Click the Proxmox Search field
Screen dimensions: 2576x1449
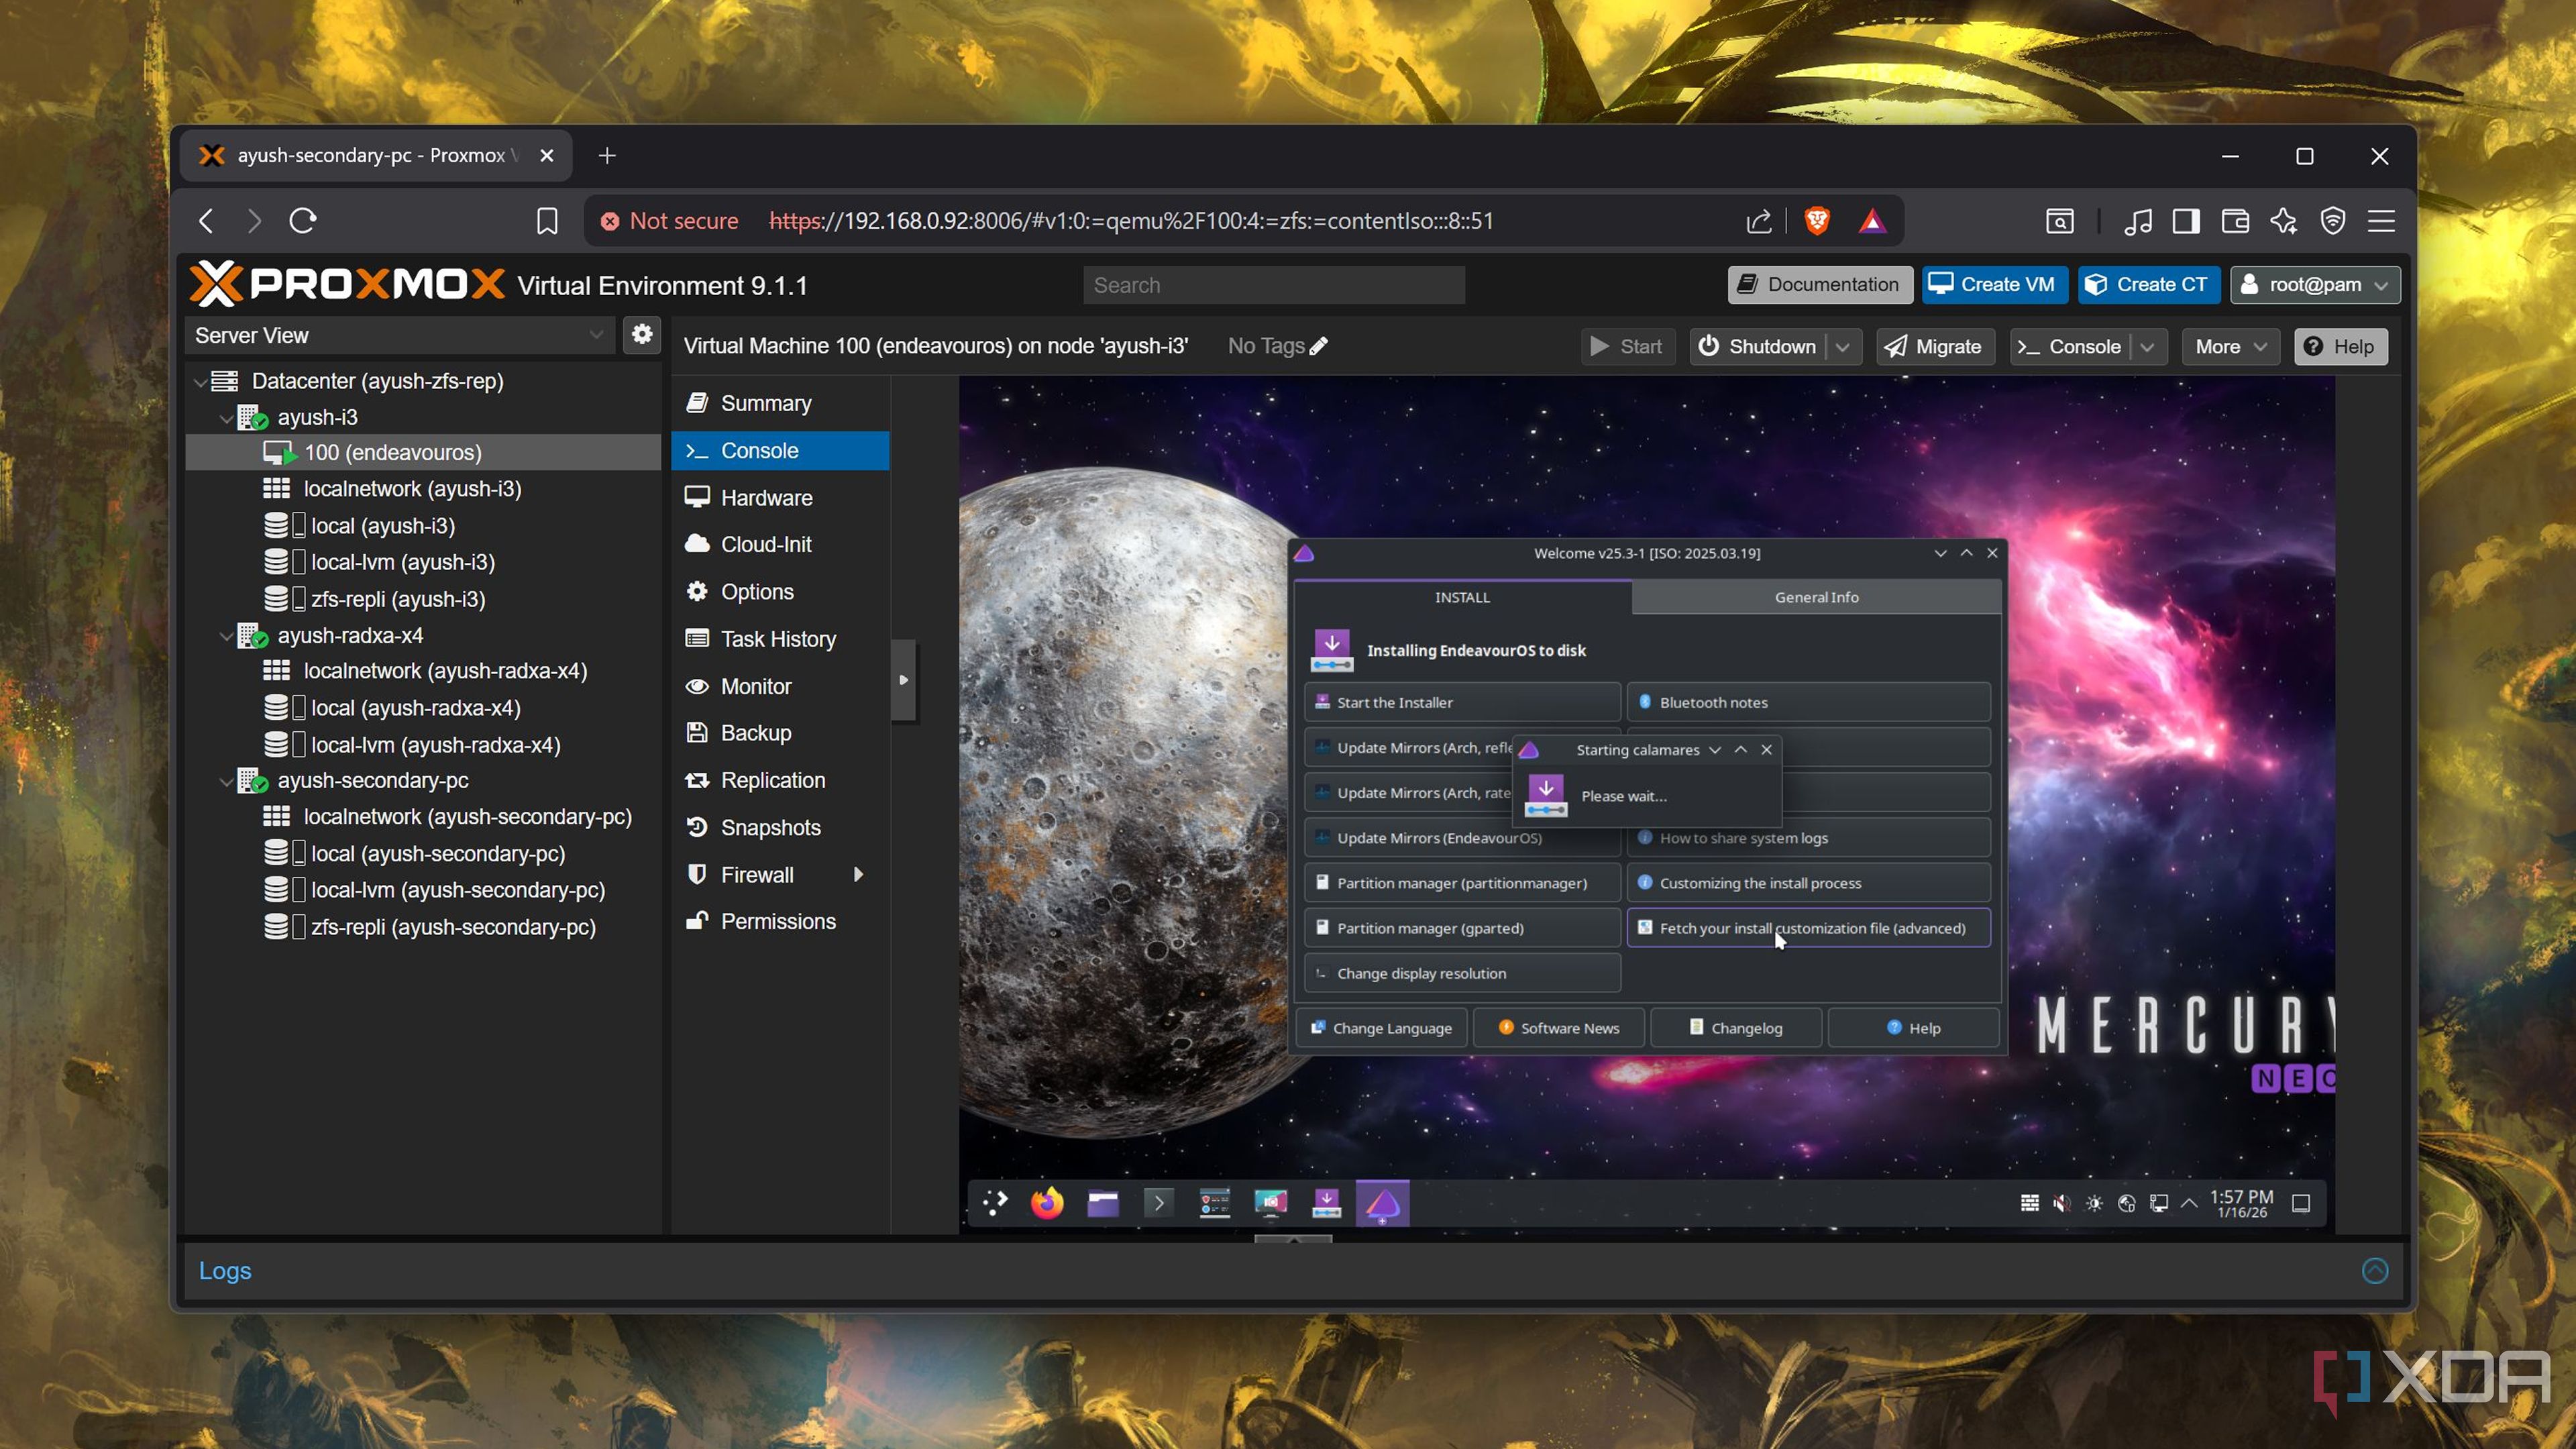coord(1274,285)
